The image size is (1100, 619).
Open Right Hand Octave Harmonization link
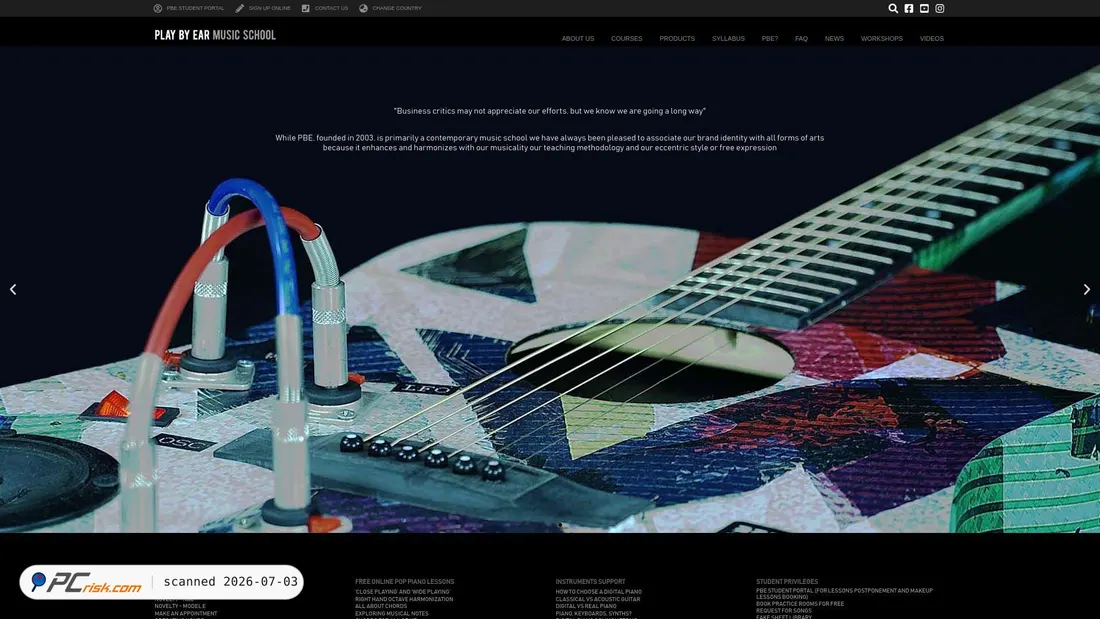tap(404, 599)
